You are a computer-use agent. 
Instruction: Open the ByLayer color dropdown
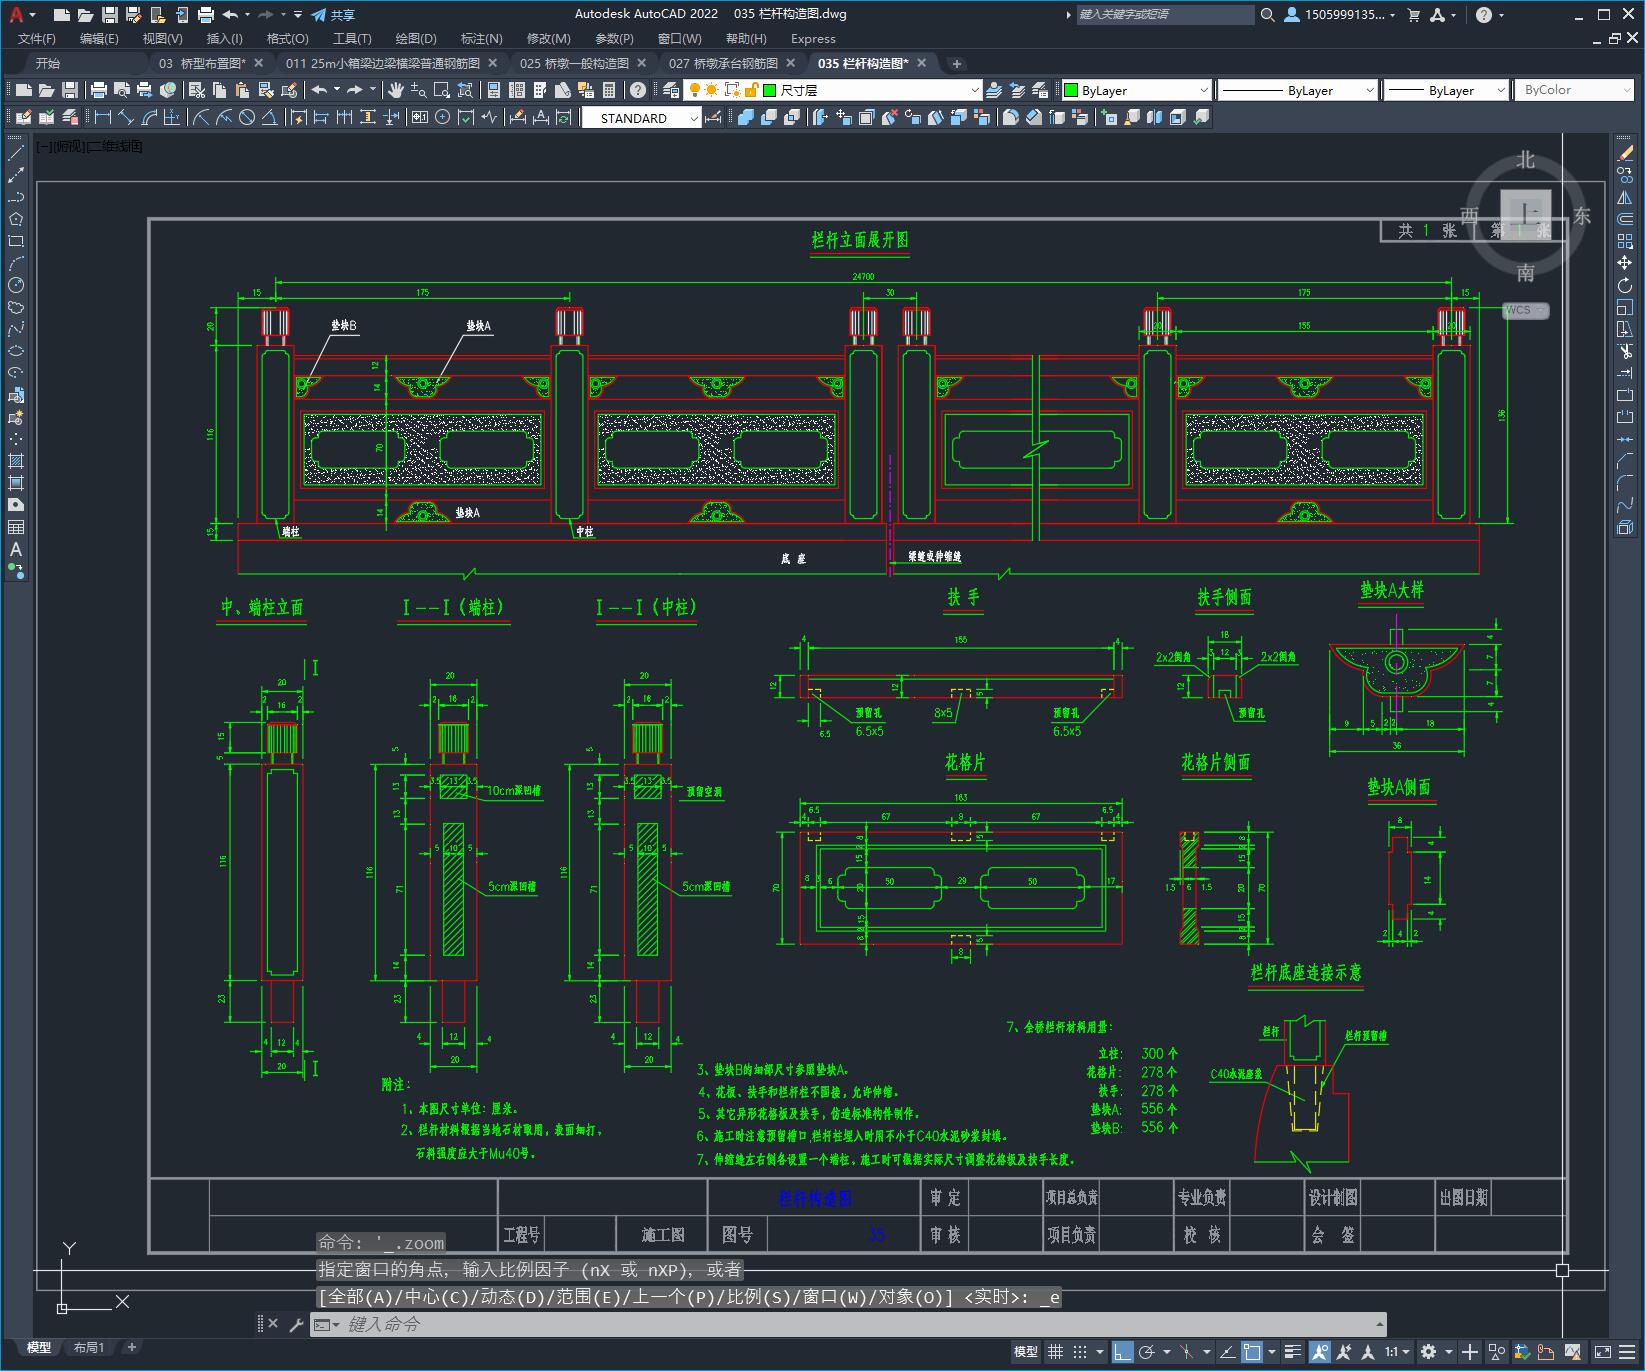[1137, 90]
